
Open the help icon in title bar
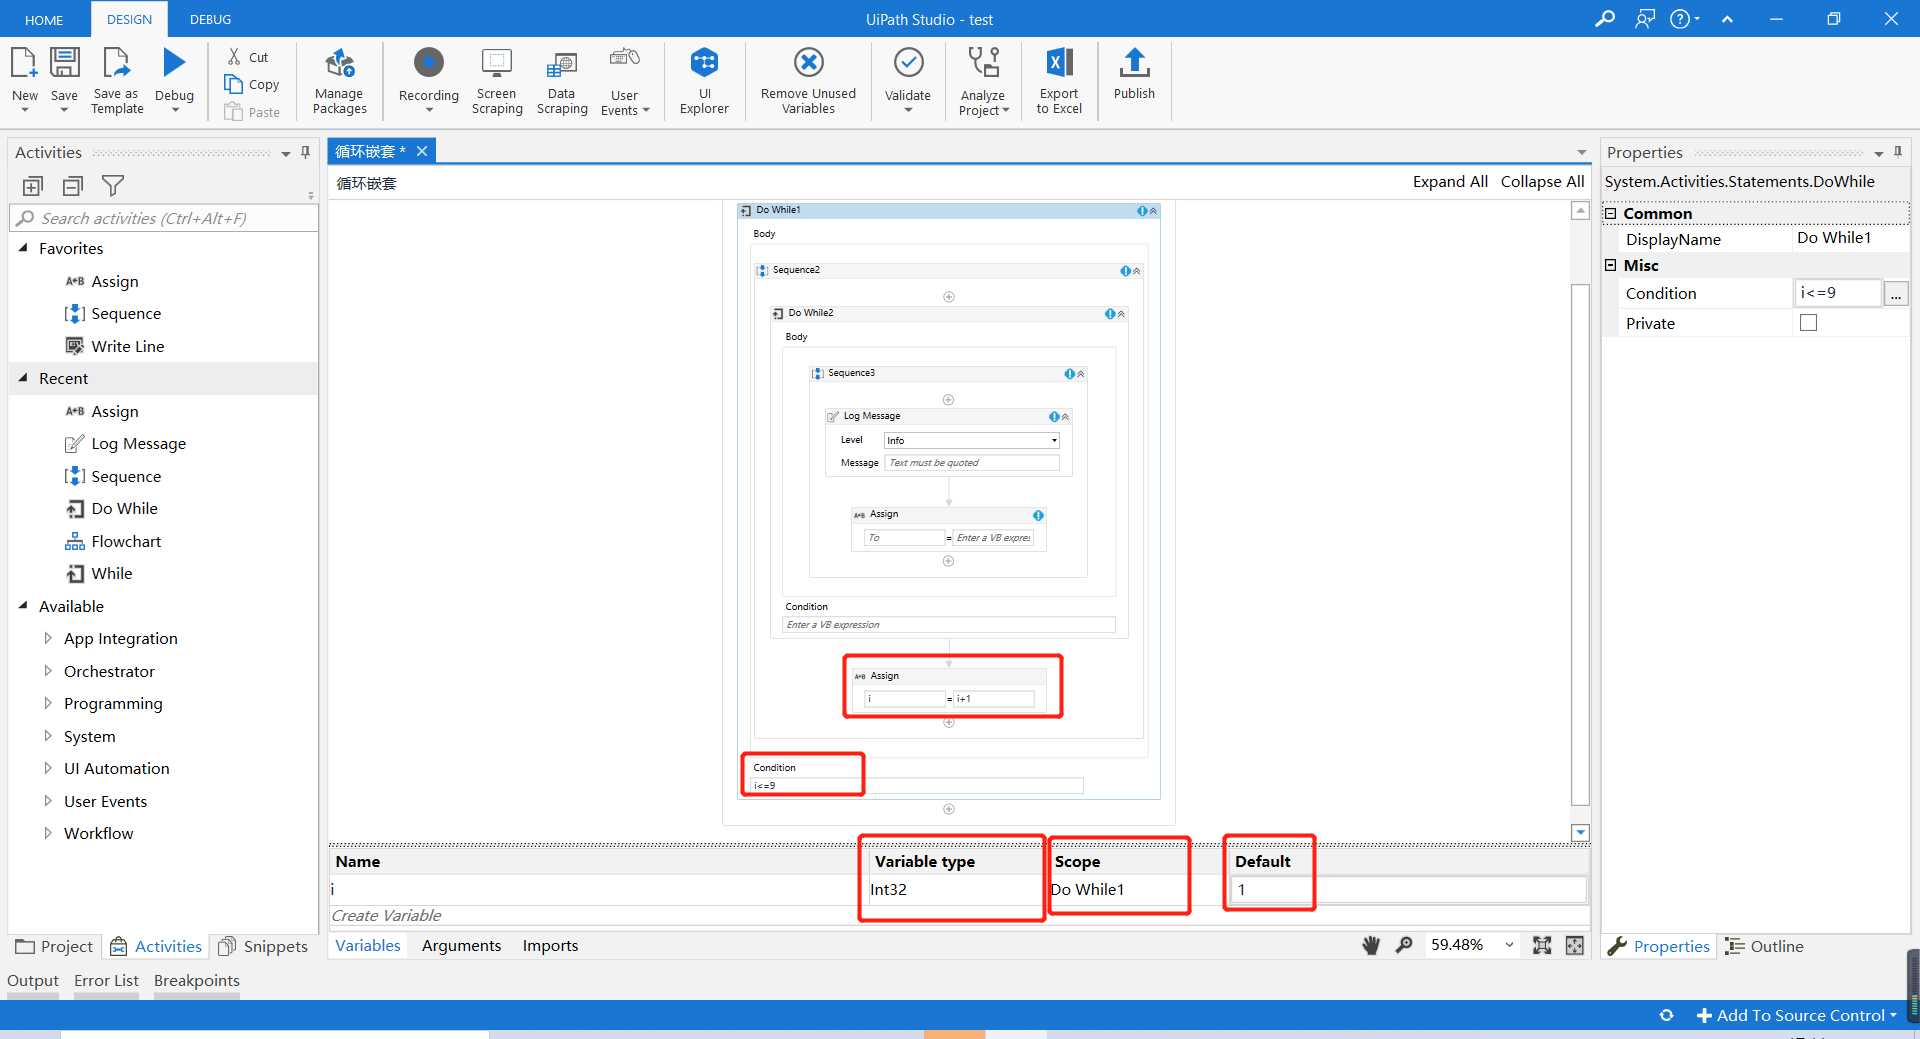coord(1680,18)
